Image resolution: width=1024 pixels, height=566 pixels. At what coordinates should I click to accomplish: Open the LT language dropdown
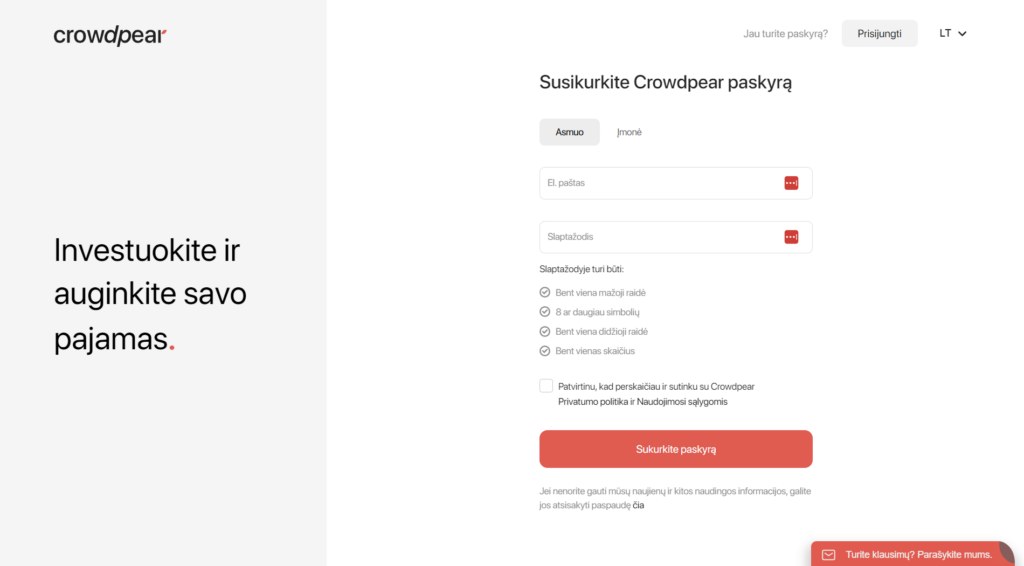coord(953,33)
